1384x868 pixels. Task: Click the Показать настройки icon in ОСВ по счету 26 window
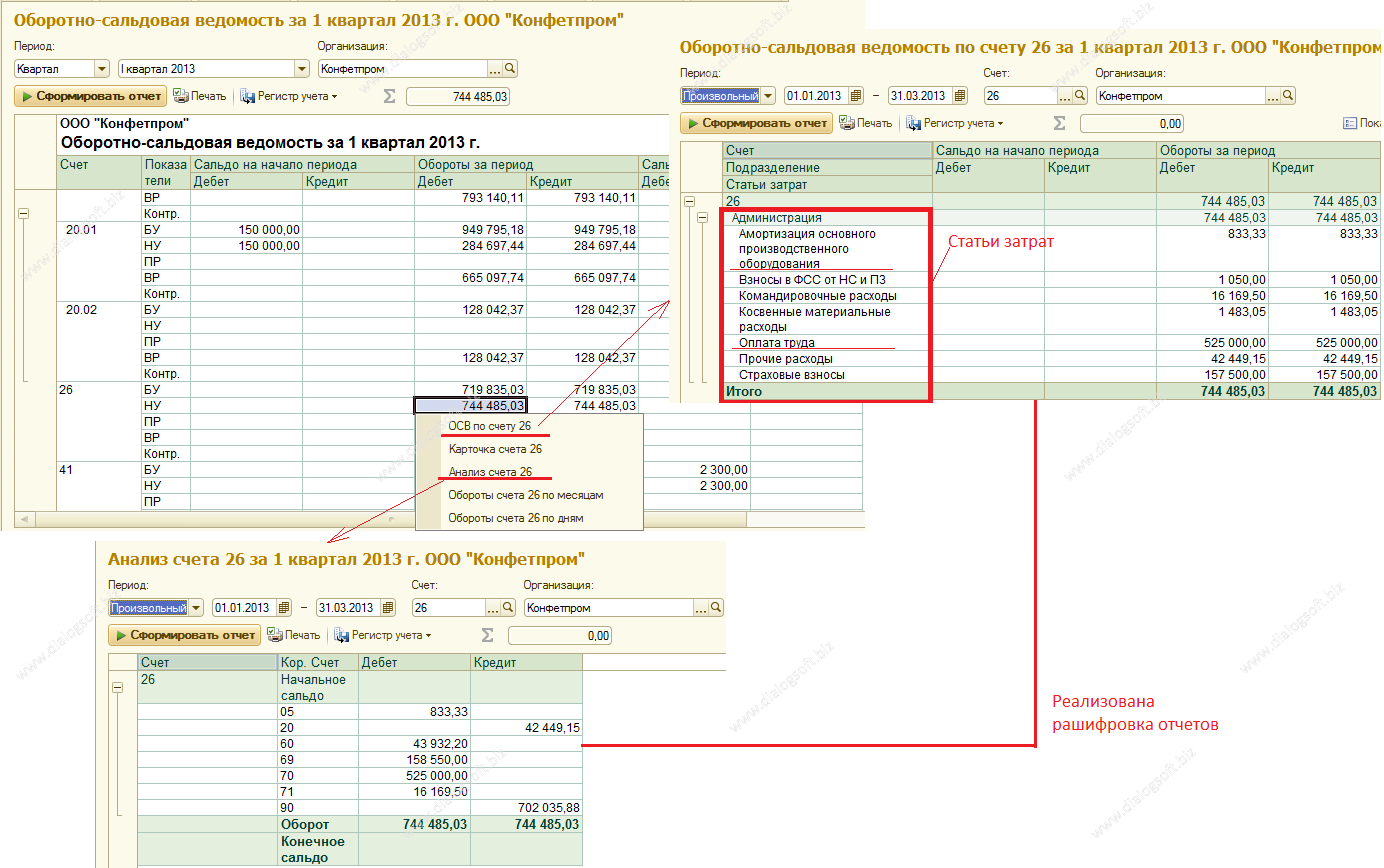(x=1350, y=123)
